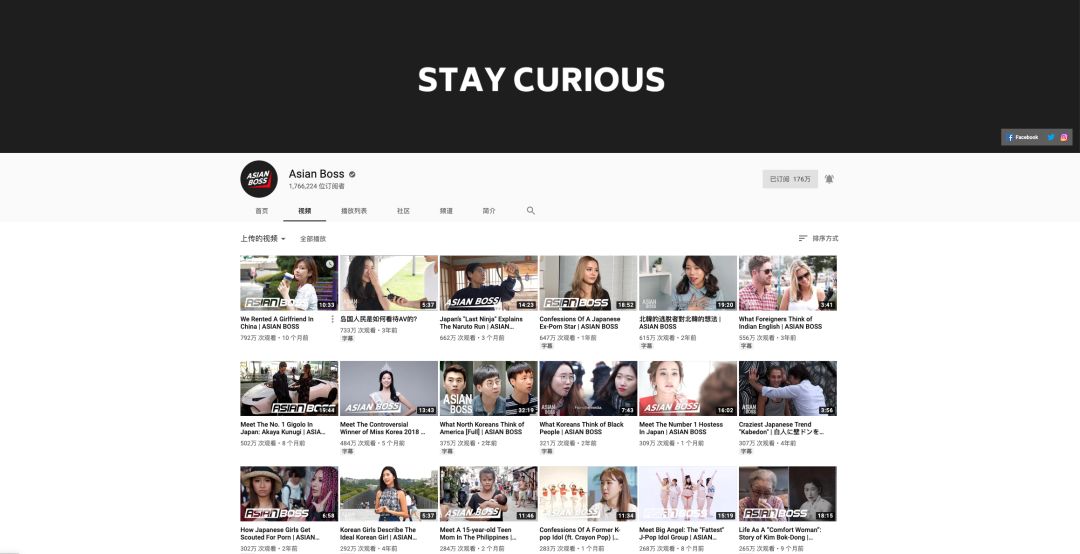Switch to the 频道 tab
Screen dimensions: 1080x554
coord(446,211)
